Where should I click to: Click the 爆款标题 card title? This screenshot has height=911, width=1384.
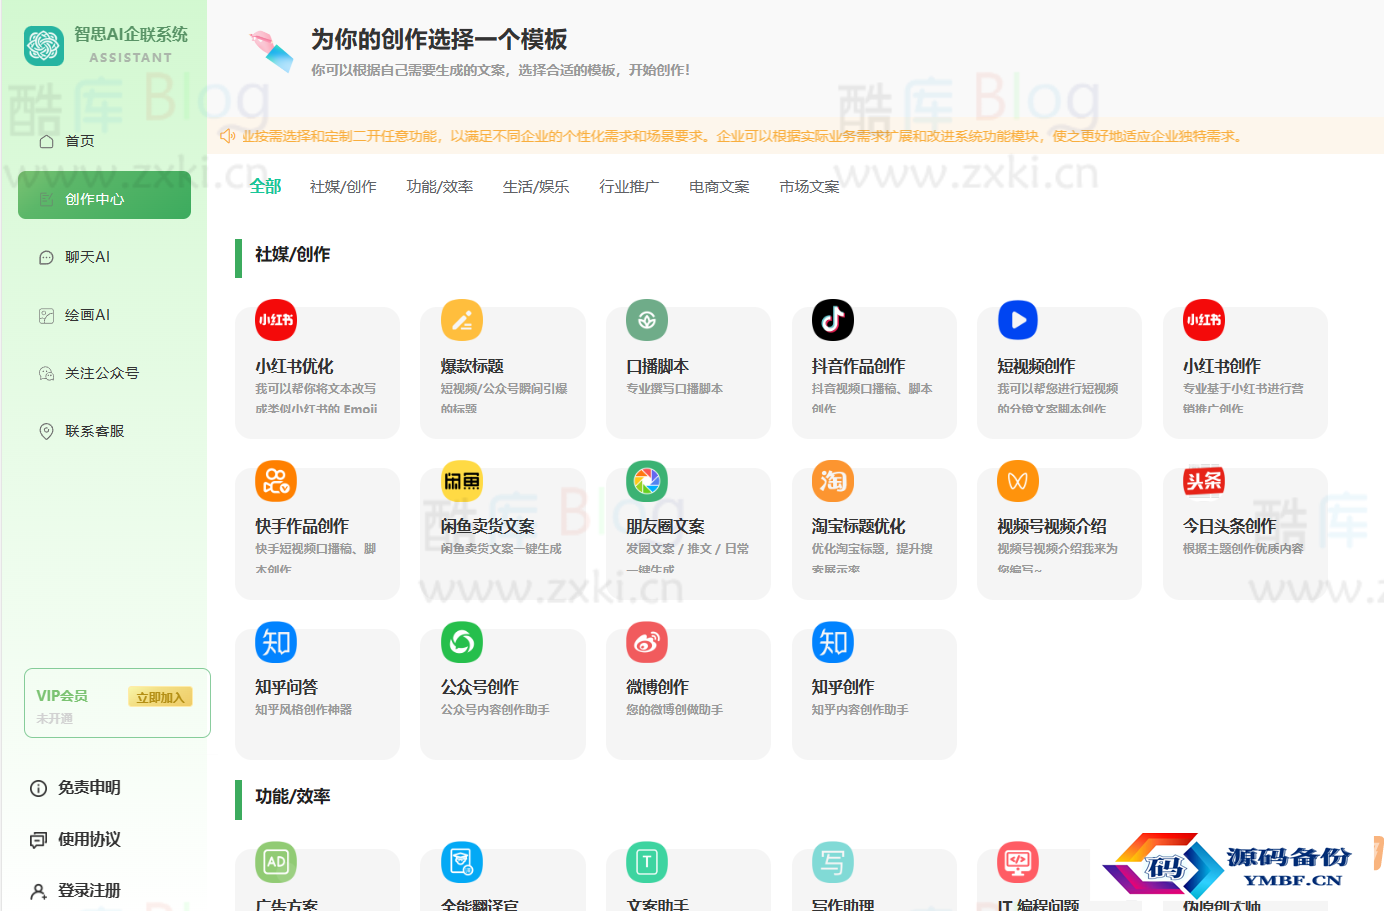pos(472,366)
